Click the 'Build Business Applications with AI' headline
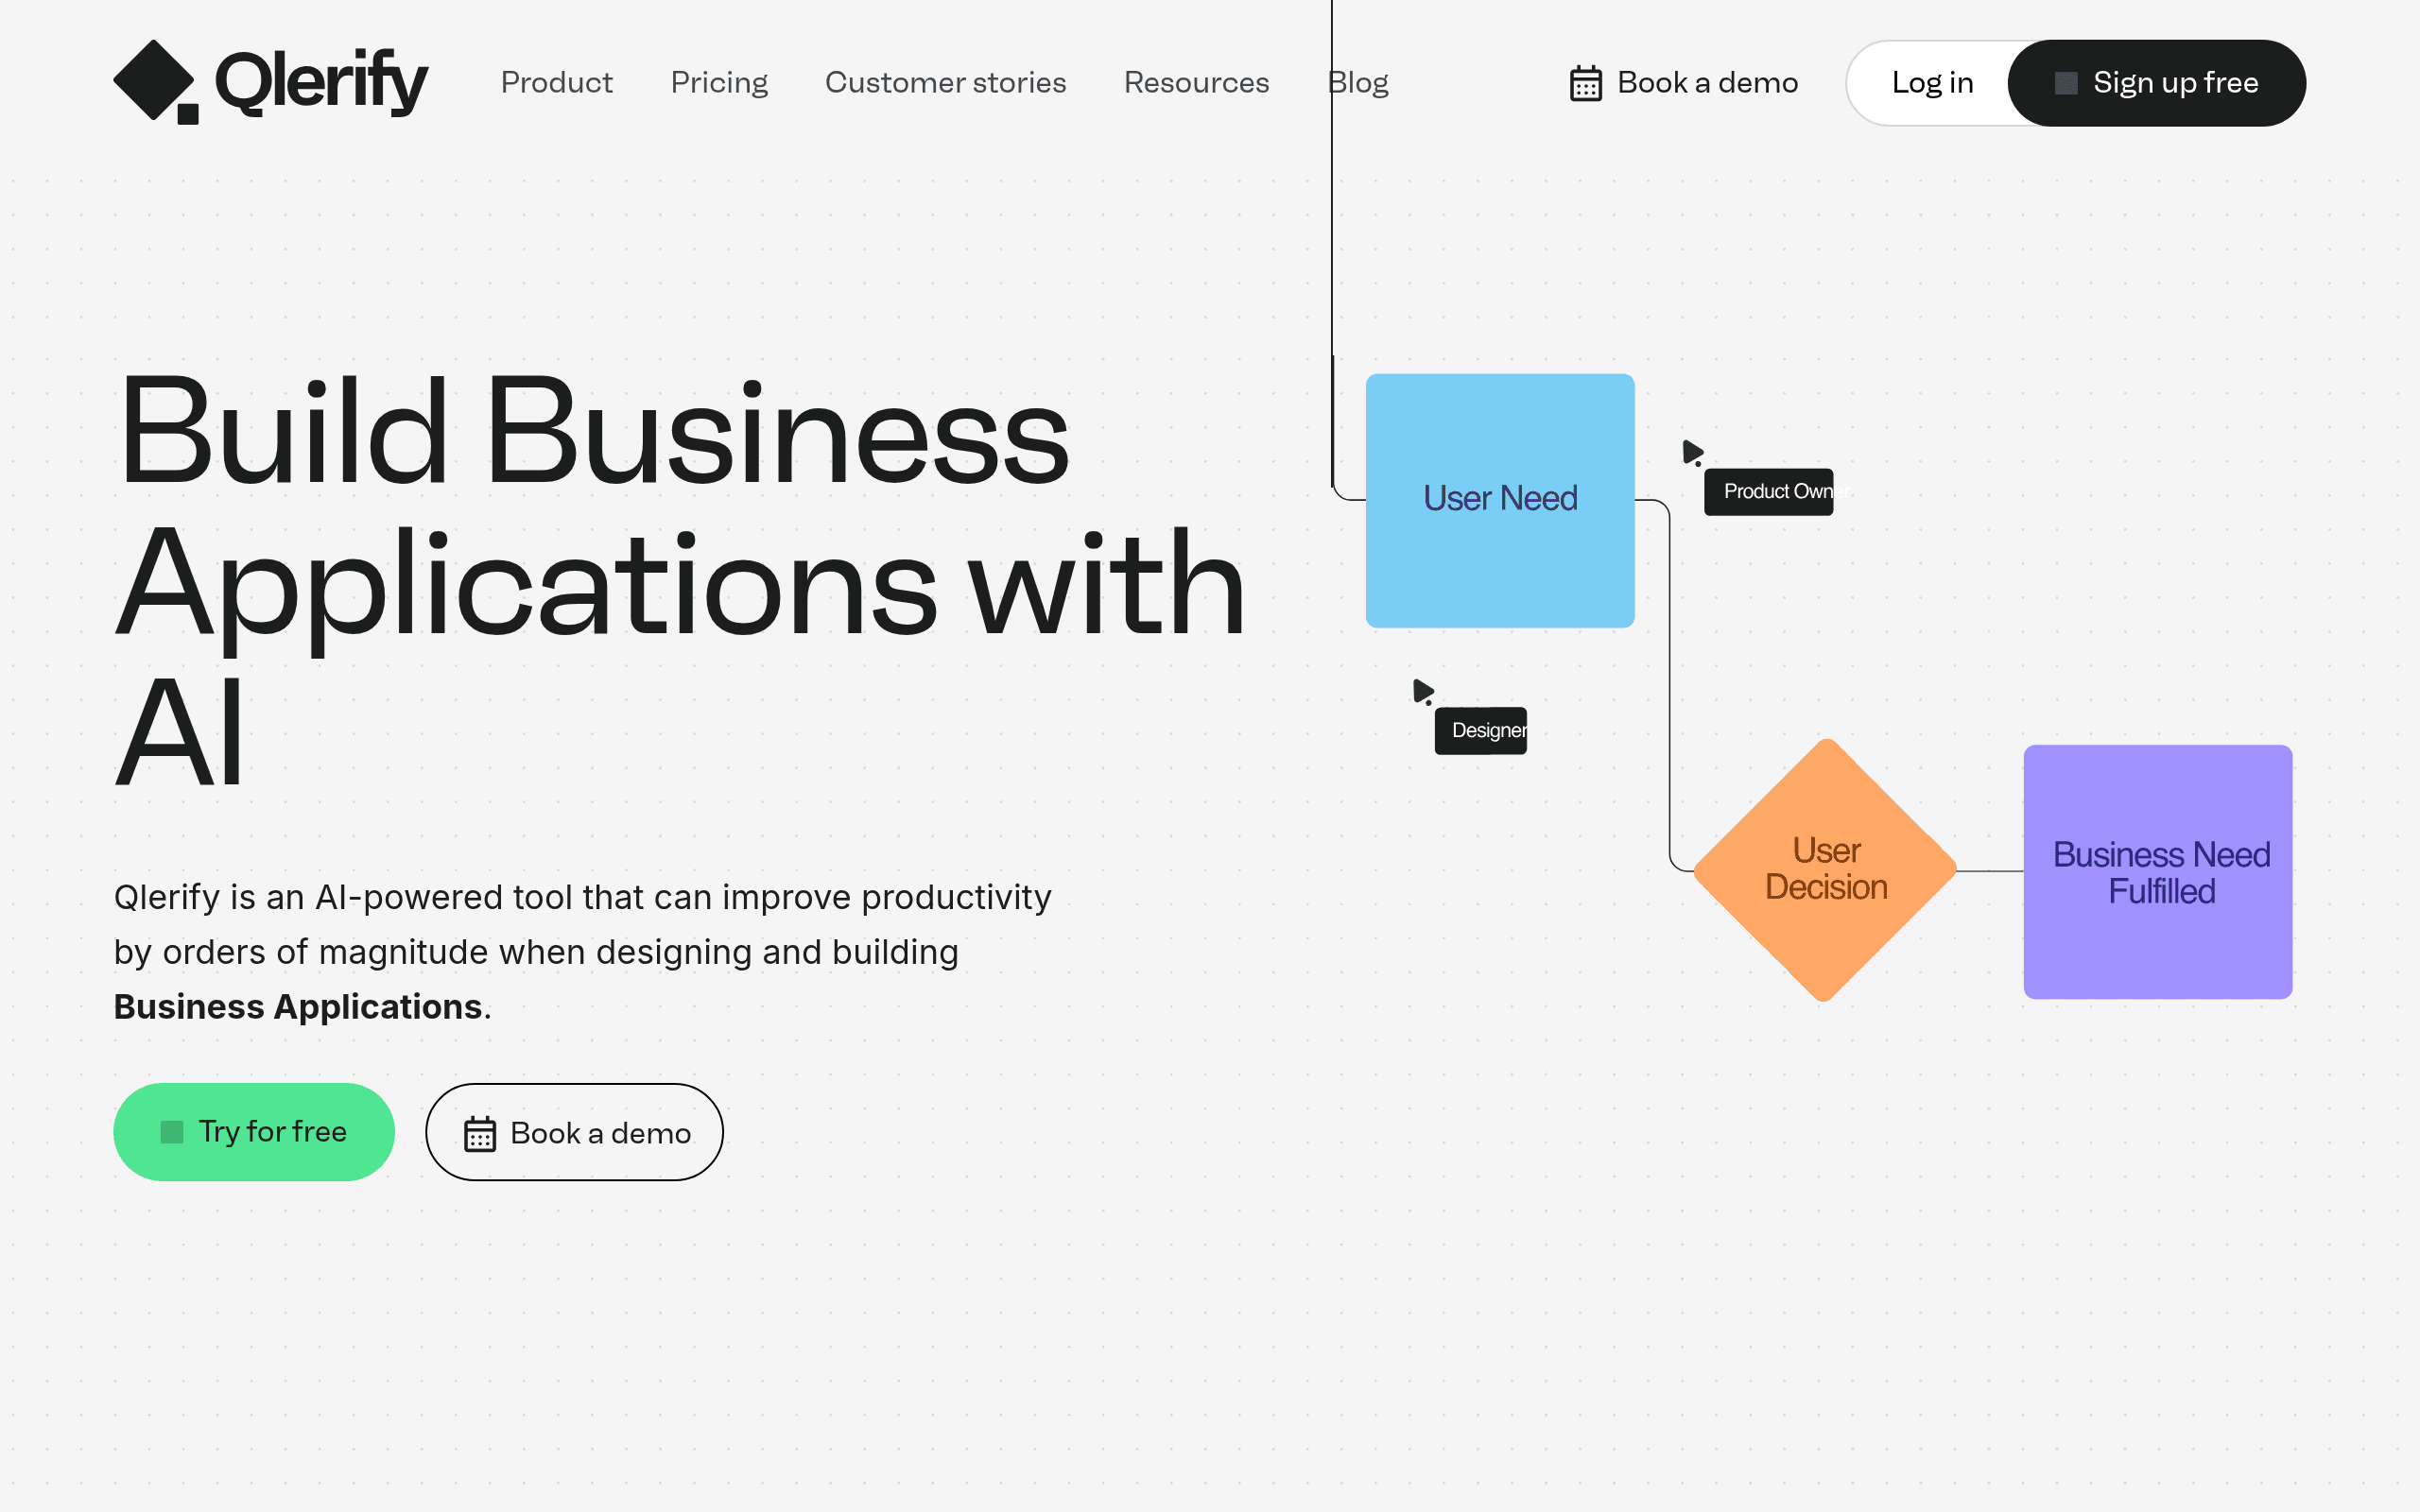2420x1512 pixels. (x=680, y=582)
